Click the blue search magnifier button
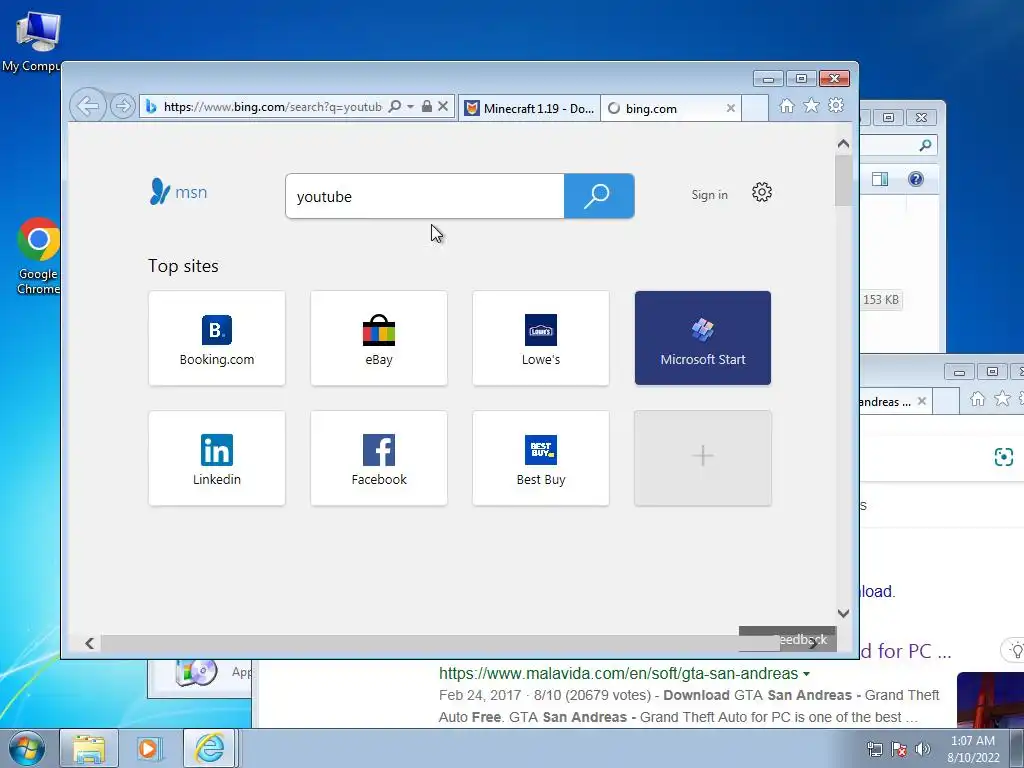This screenshot has width=1024, height=768. 599,196
